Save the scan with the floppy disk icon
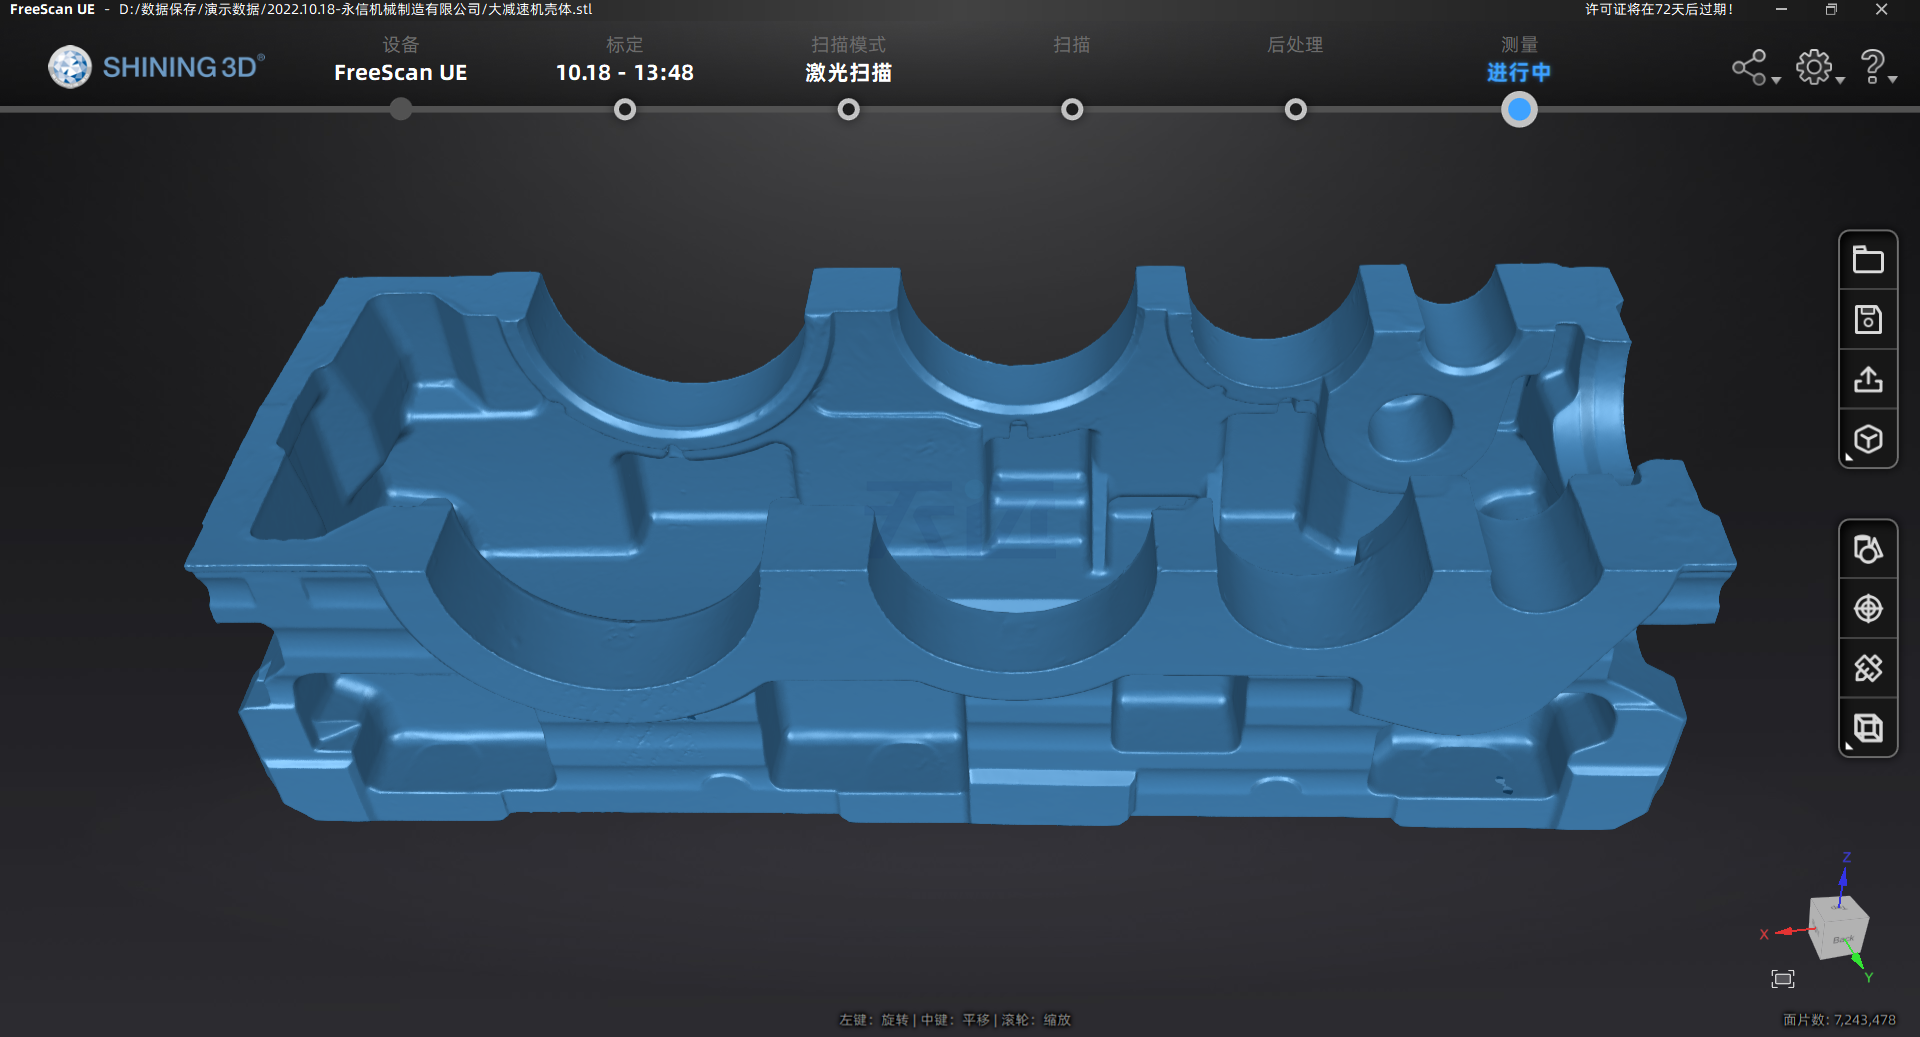Image resolution: width=1920 pixels, height=1037 pixels. [1867, 320]
